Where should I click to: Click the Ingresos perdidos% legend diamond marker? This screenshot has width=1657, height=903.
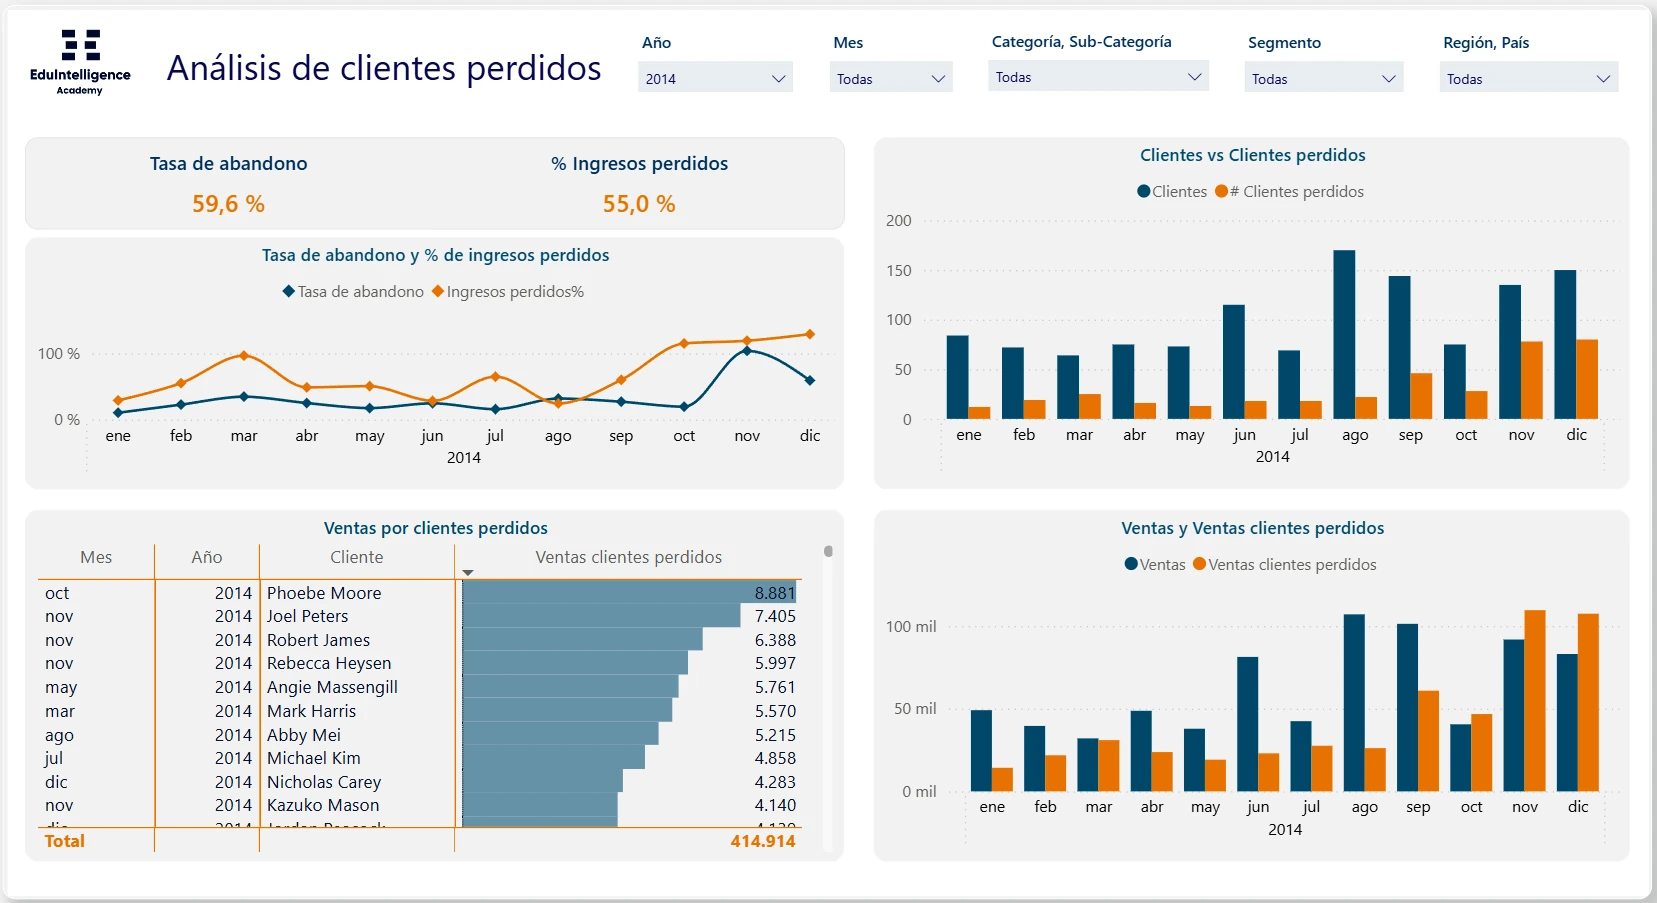click(438, 291)
